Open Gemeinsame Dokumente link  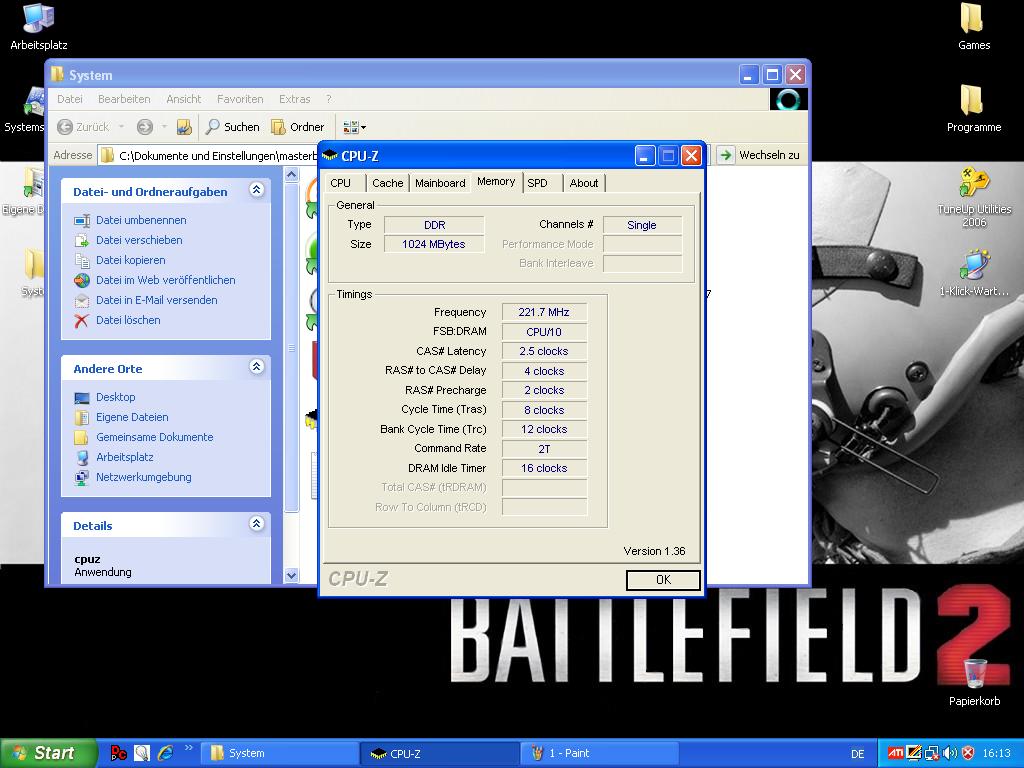pyautogui.click(x=155, y=437)
